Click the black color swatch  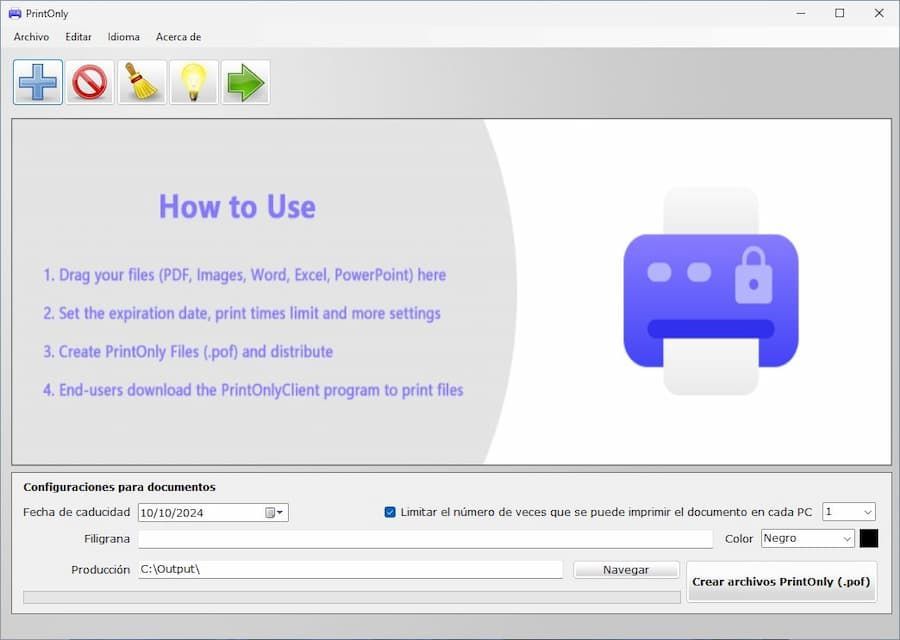868,538
